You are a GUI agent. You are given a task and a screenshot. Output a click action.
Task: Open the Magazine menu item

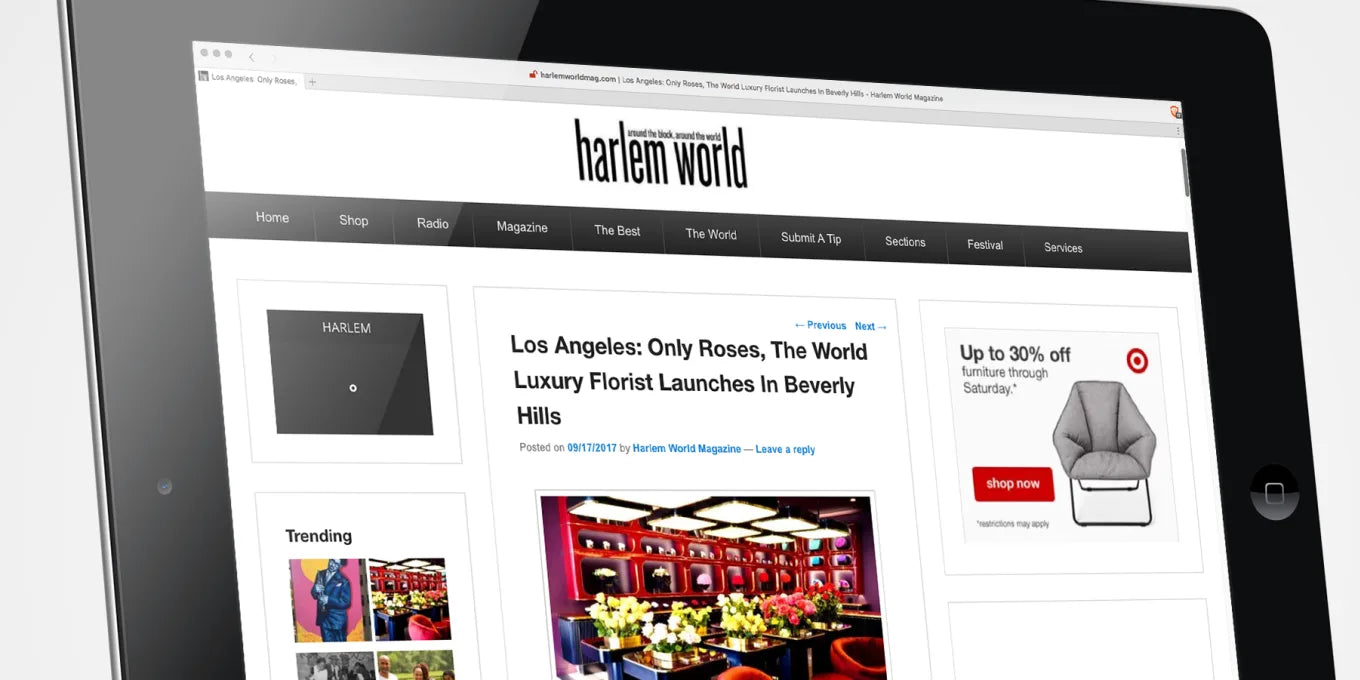[x=522, y=227]
